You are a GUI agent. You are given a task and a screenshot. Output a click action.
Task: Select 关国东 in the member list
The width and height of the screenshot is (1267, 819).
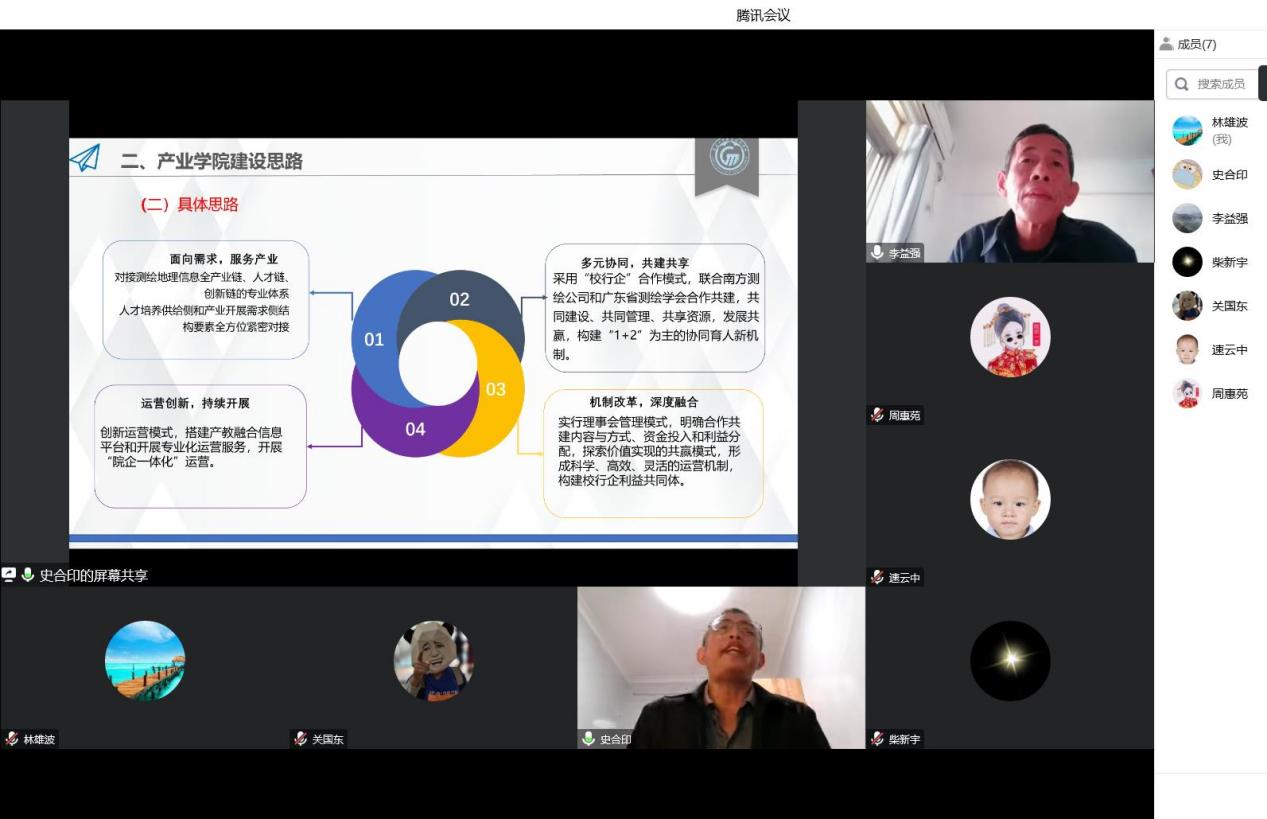point(1229,306)
